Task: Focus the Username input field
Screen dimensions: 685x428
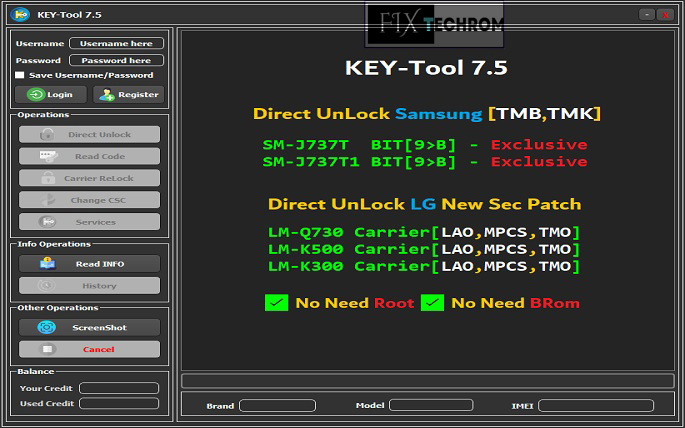Action: click(116, 43)
